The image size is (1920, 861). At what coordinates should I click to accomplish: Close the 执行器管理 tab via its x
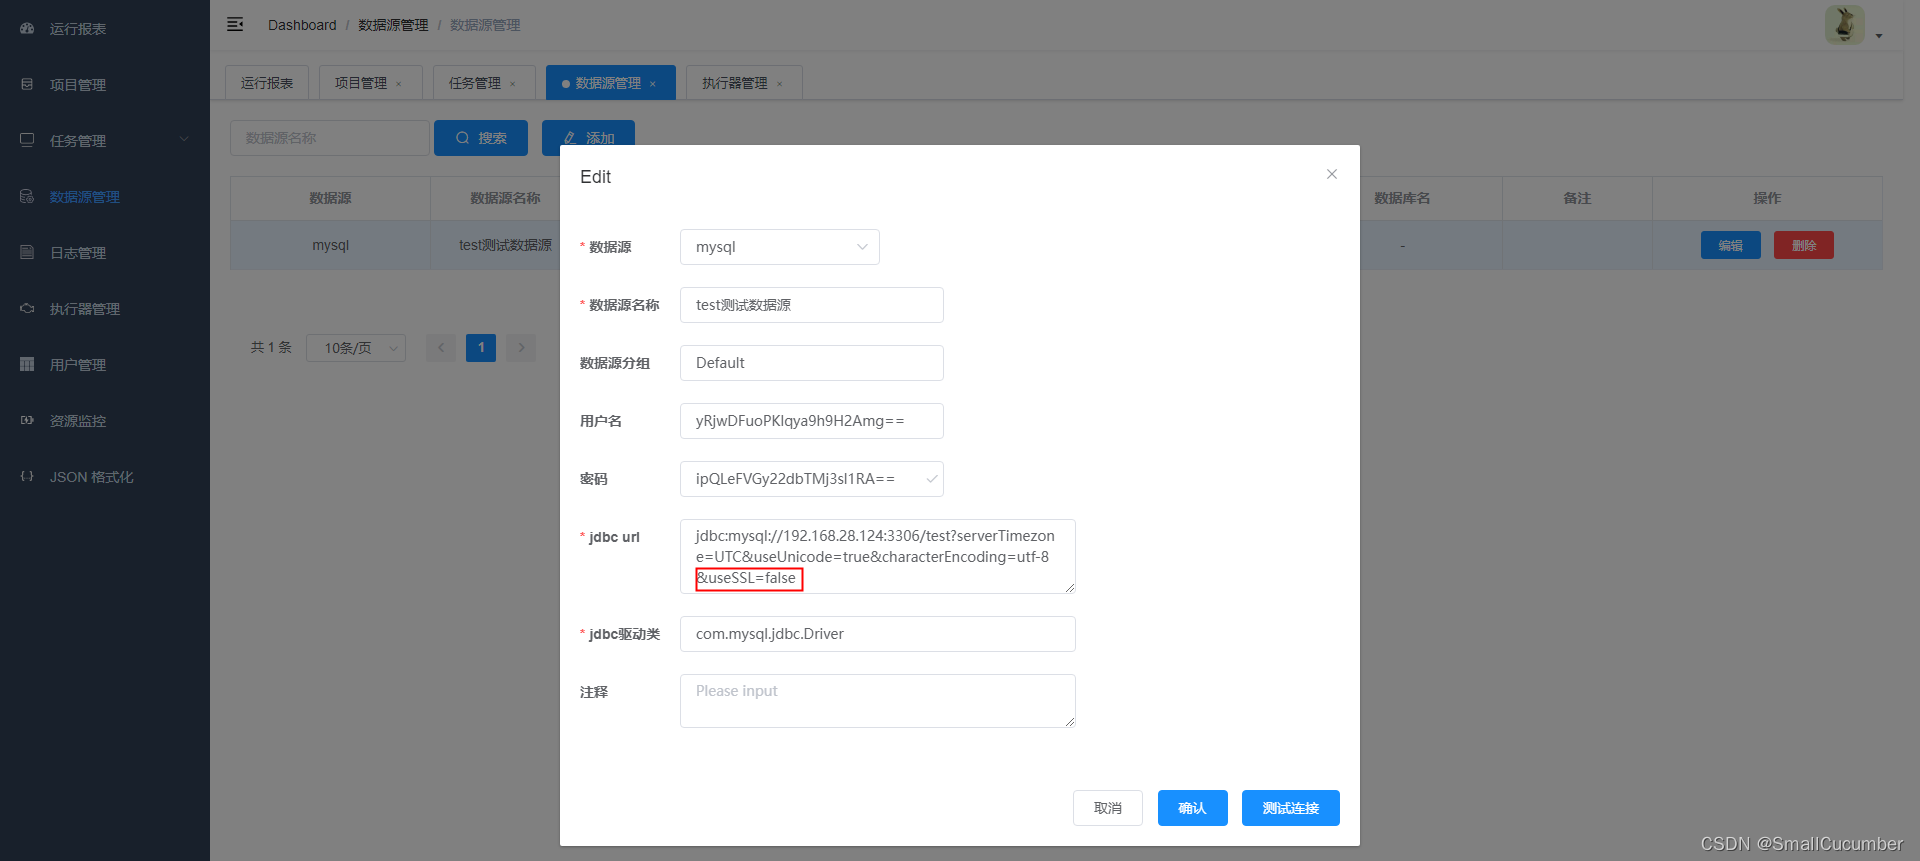780,84
